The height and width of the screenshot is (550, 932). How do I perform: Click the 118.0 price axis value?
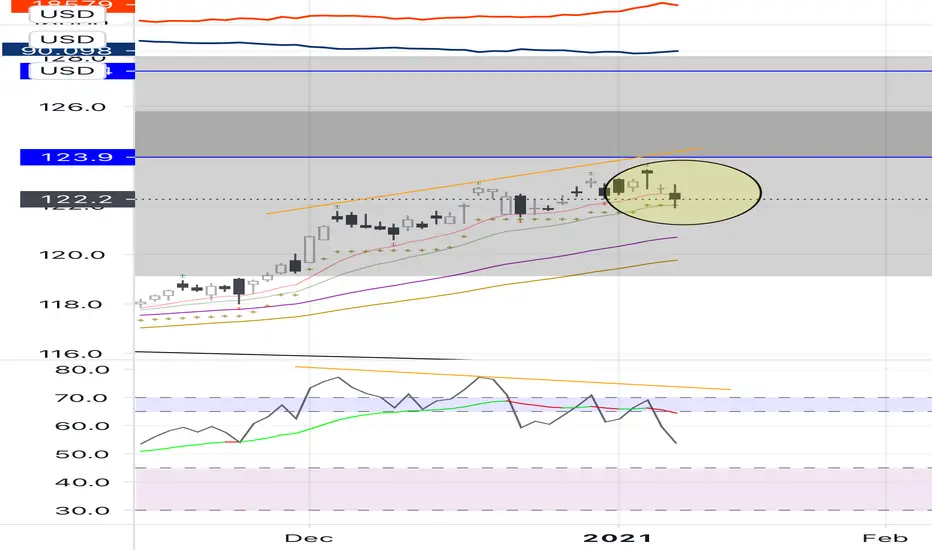(72, 304)
